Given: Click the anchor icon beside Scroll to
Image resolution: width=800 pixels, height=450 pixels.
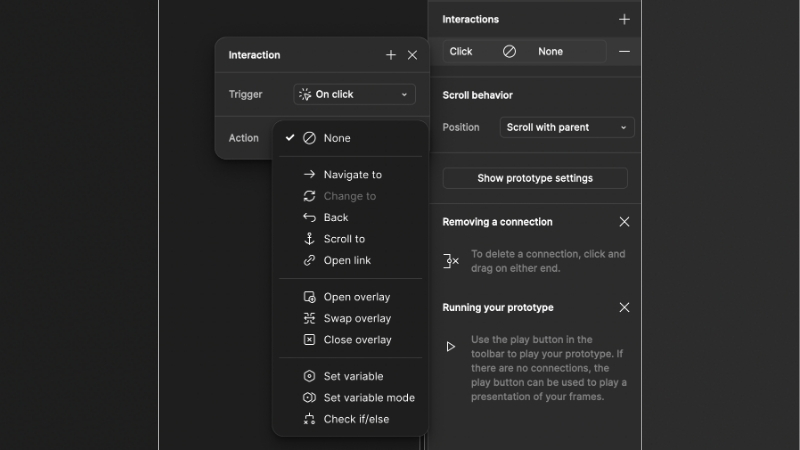Looking at the screenshot, I should (x=309, y=239).
